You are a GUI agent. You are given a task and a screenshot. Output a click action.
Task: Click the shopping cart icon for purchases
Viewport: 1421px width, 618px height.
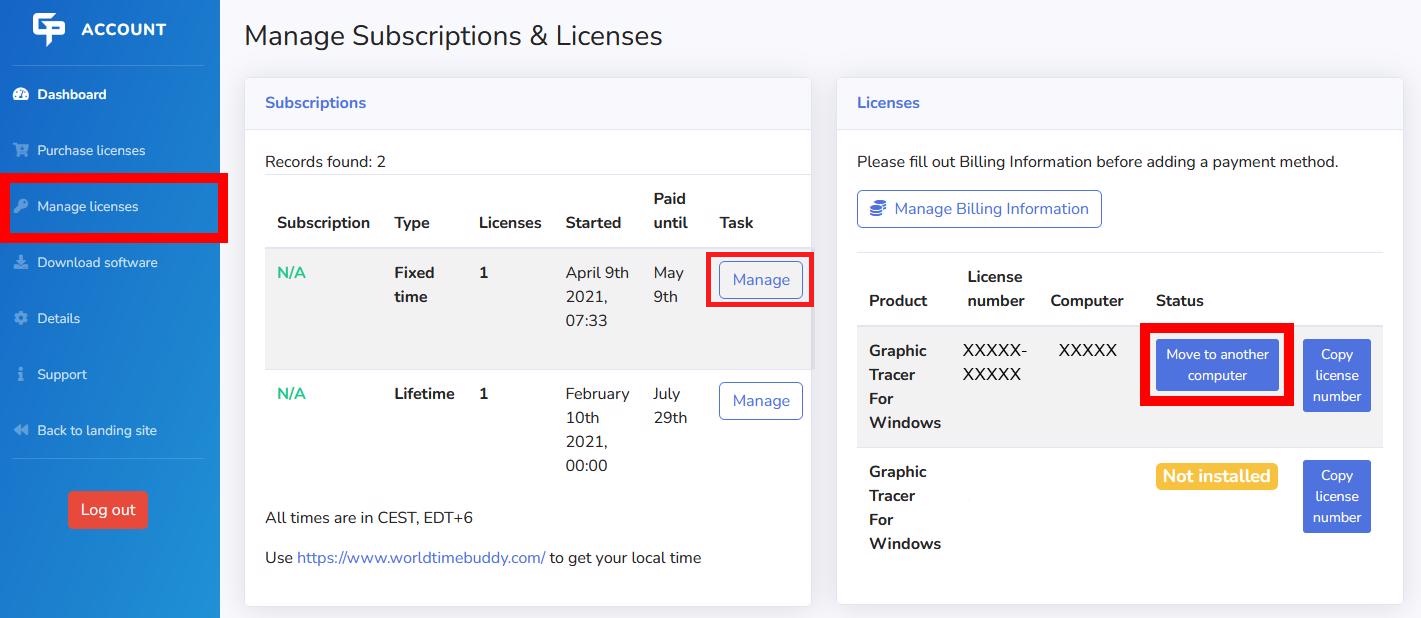(x=21, y=151)
